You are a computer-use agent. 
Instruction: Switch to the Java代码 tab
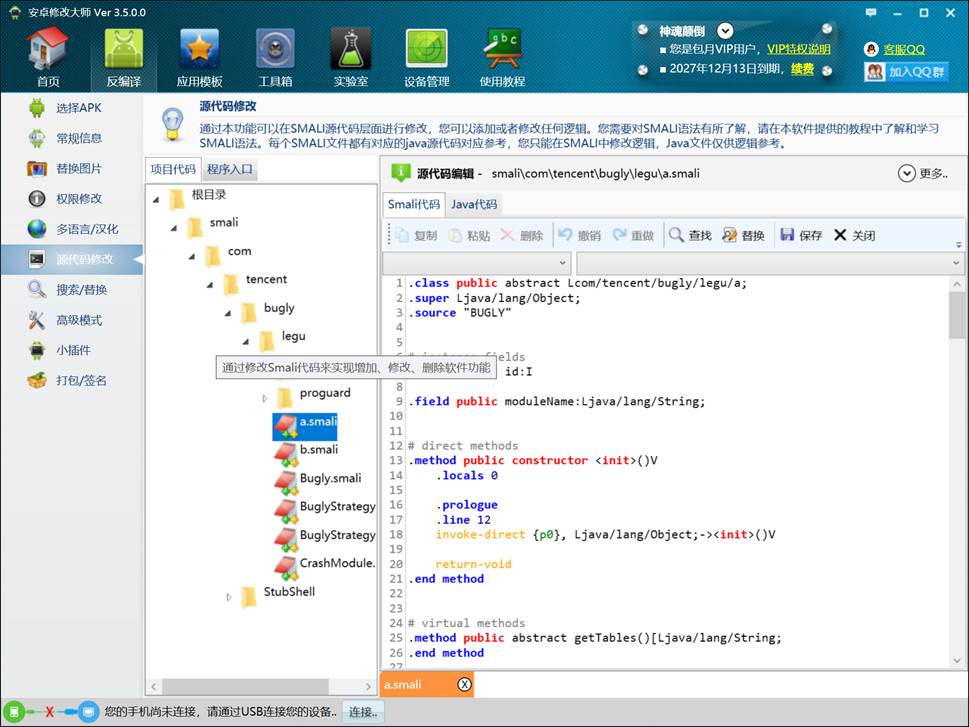pyautogui.click(x=473, y=204)
